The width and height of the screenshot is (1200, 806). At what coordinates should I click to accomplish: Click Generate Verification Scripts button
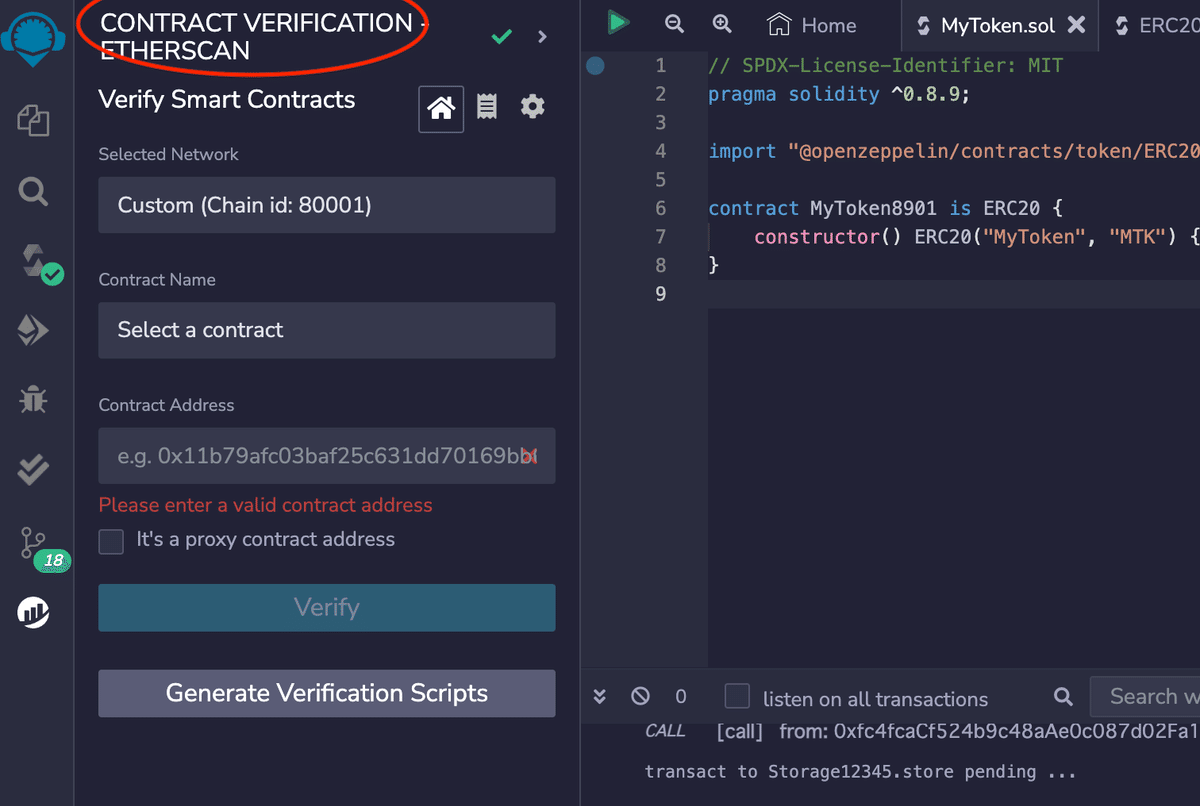[x=326, y=693]
